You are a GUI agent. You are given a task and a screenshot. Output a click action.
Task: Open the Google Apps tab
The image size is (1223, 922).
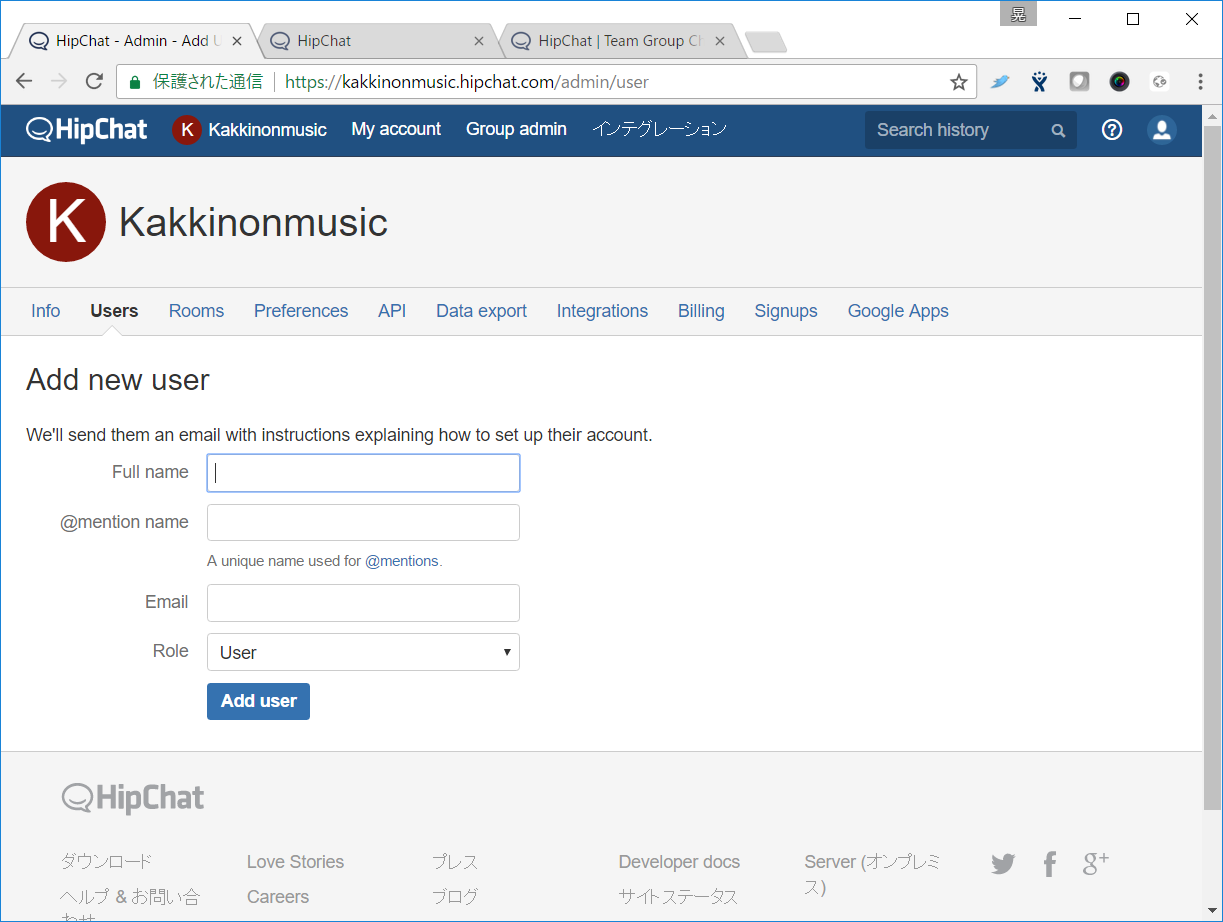click(898, 311)
